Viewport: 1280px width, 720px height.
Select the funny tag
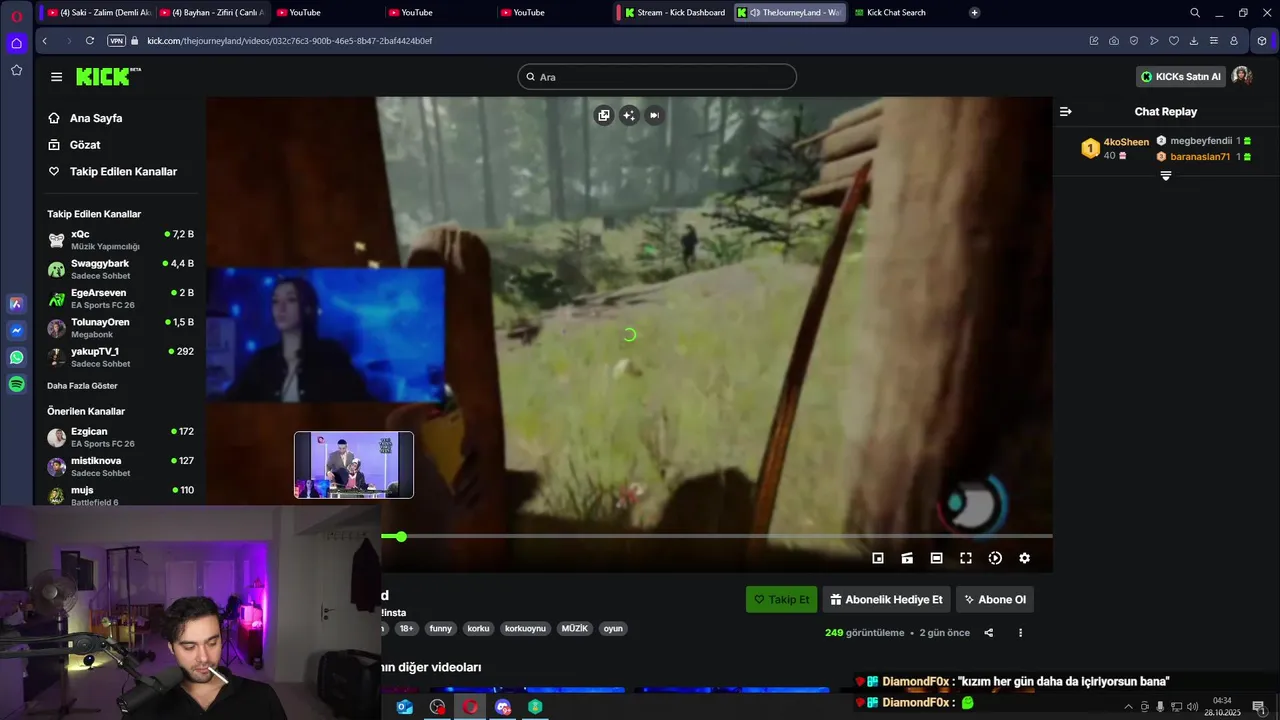tap(441, 629)
